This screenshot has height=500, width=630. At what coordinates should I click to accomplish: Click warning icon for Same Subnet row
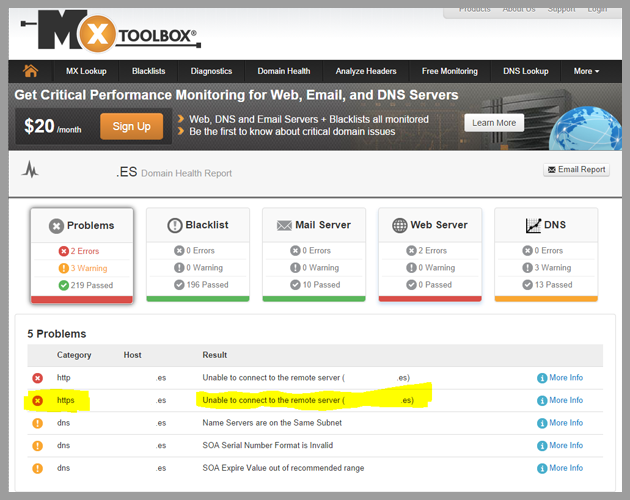(37, 423)
